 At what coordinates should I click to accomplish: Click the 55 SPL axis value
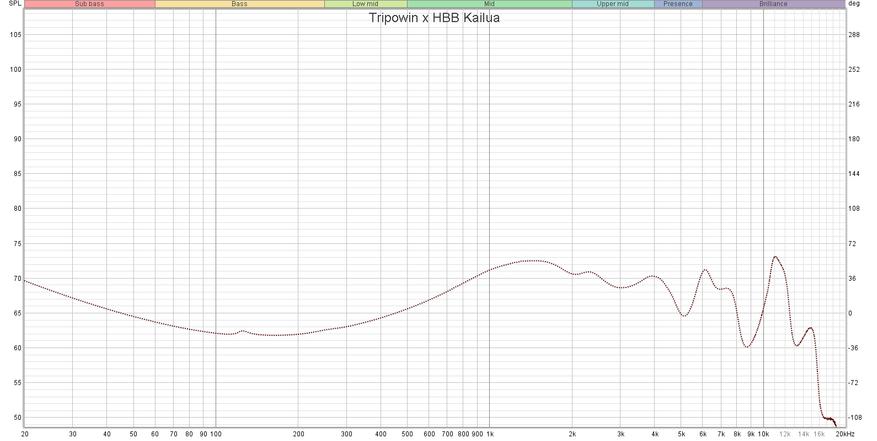click(x=17, y=383)
